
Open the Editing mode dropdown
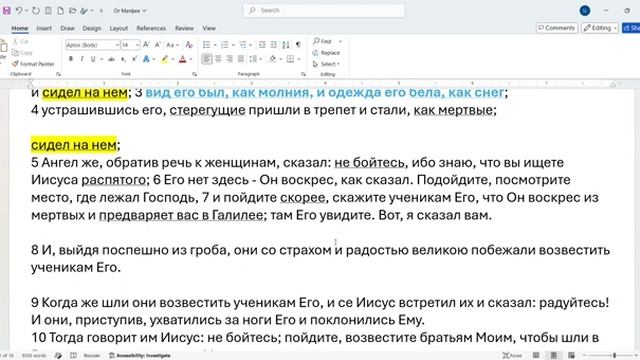click(x=600, y=28)
